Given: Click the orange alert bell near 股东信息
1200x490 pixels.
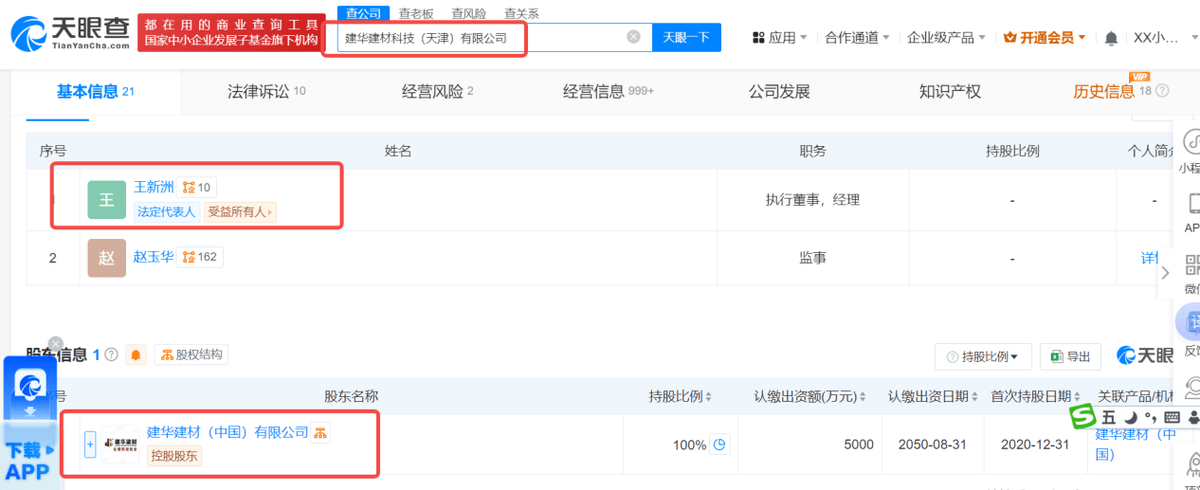Looking at the screenshot, I should [136, 355].
